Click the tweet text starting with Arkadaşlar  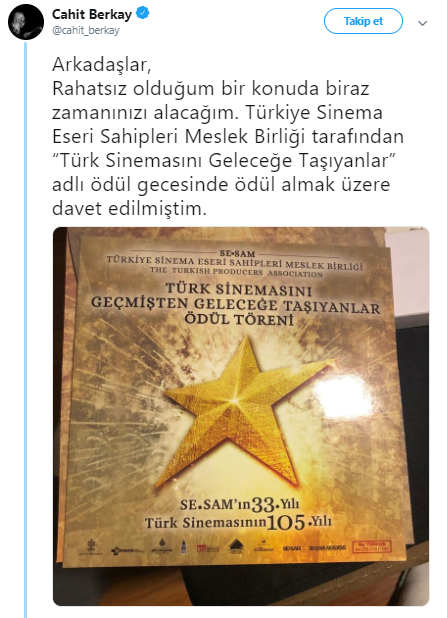228,136
